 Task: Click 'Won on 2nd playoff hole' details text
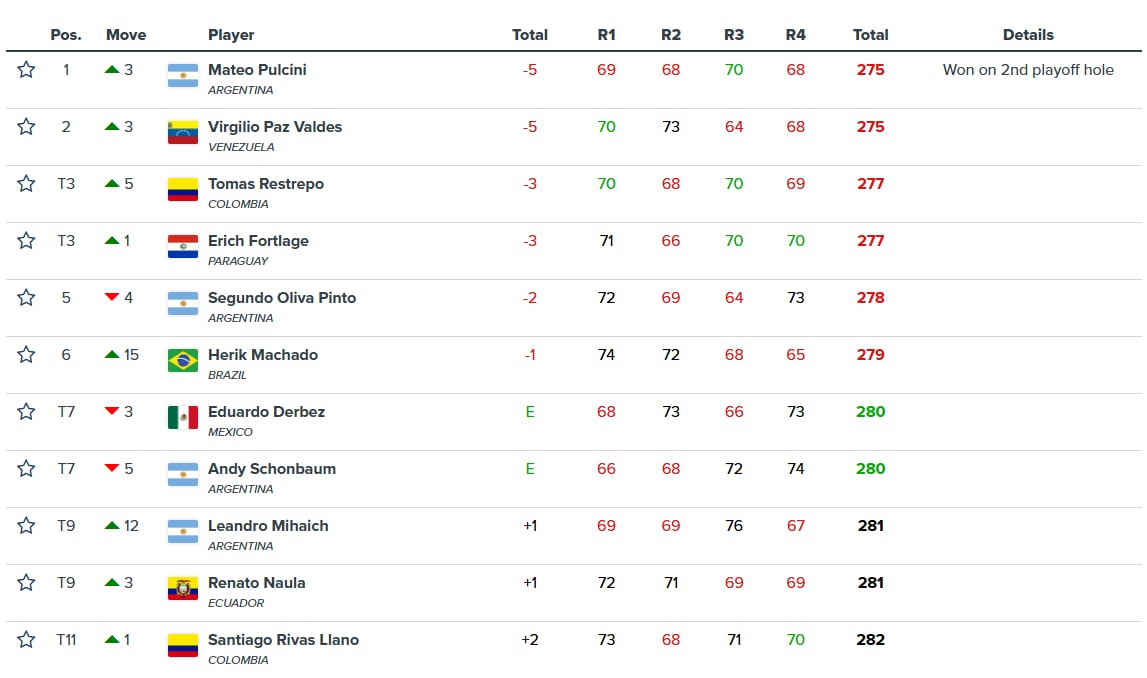click(1028, 70)
